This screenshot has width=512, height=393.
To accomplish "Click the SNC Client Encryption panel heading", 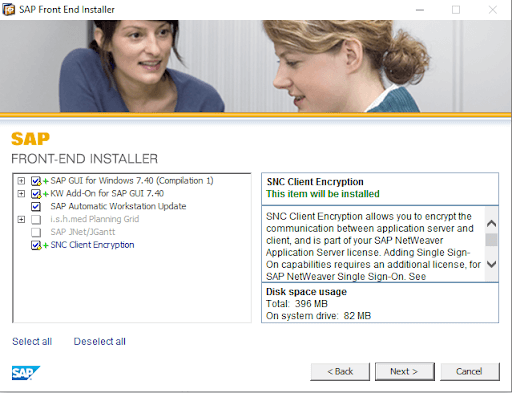I will [x=315, y=182].
